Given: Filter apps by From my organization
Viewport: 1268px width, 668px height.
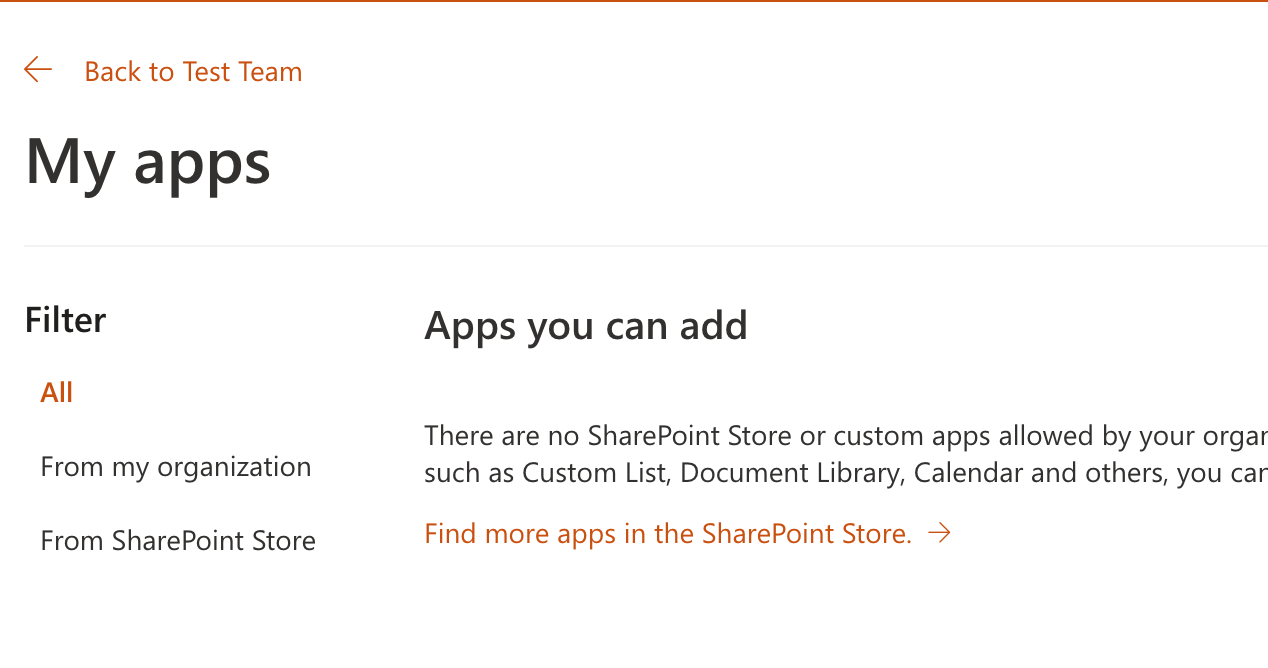Looking at the screenshot, I should pos(176,467).
